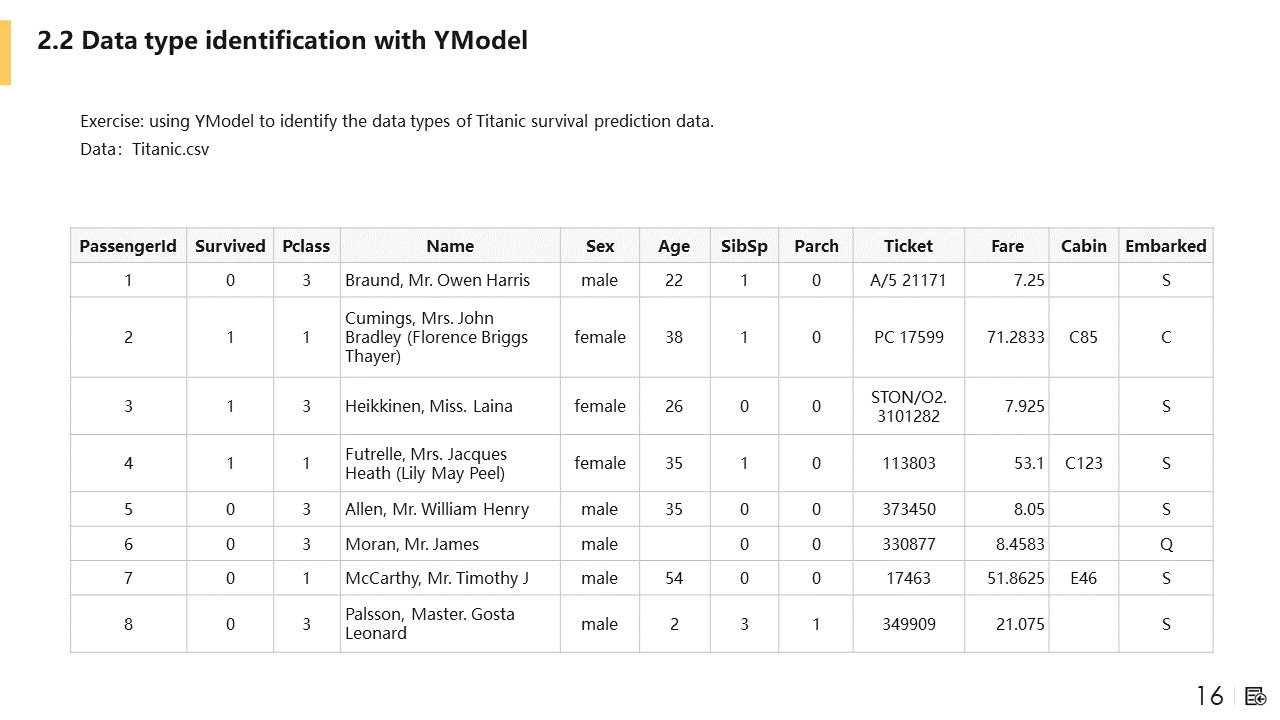Select the Pclass header cell

(x=306, y=246)
